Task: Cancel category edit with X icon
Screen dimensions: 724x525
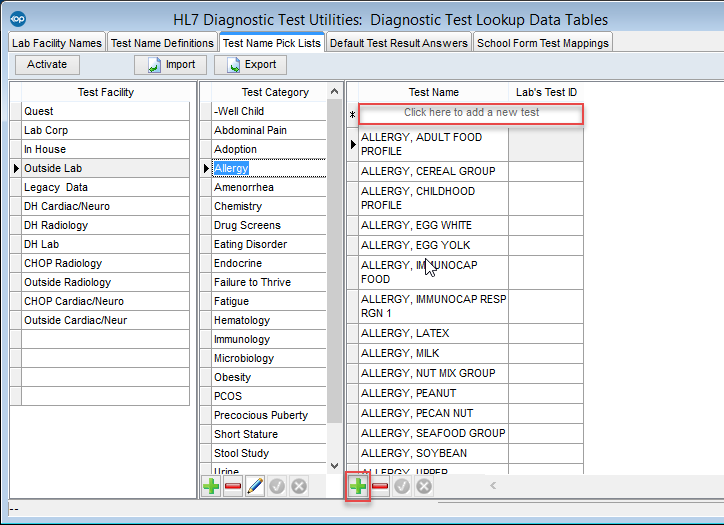Action: 299,486
